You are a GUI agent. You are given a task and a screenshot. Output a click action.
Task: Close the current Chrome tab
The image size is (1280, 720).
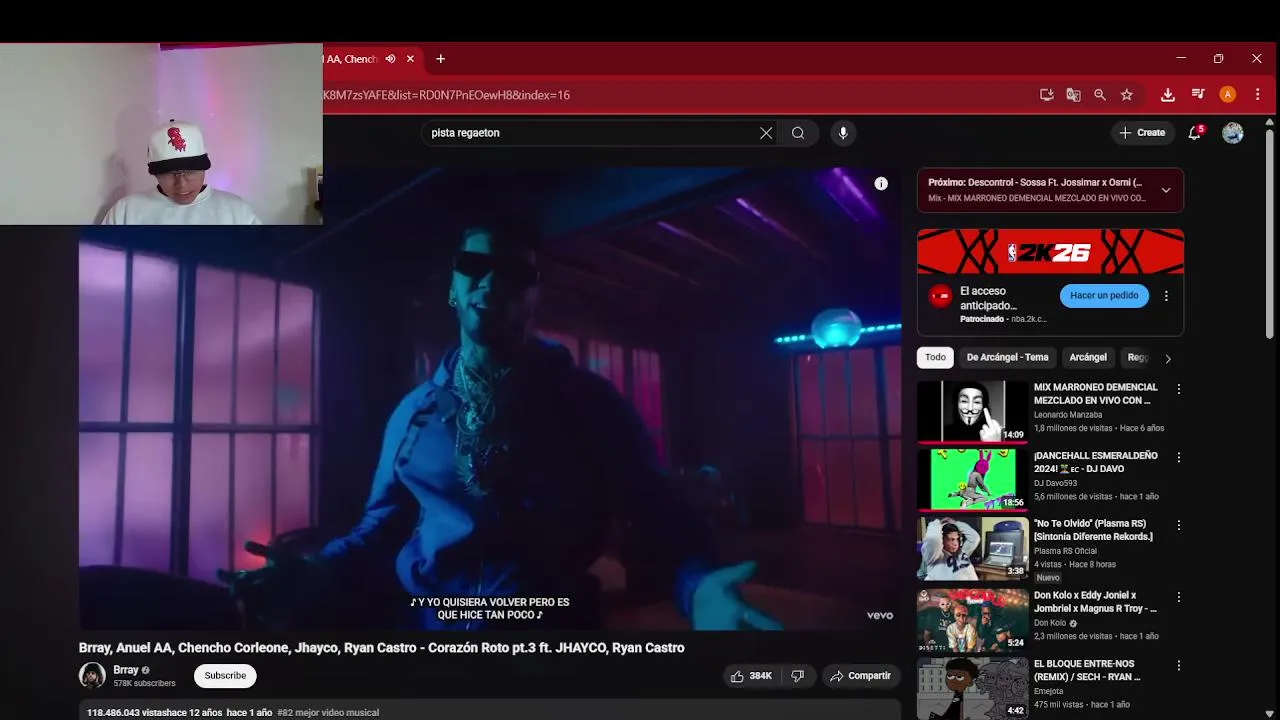410,59
